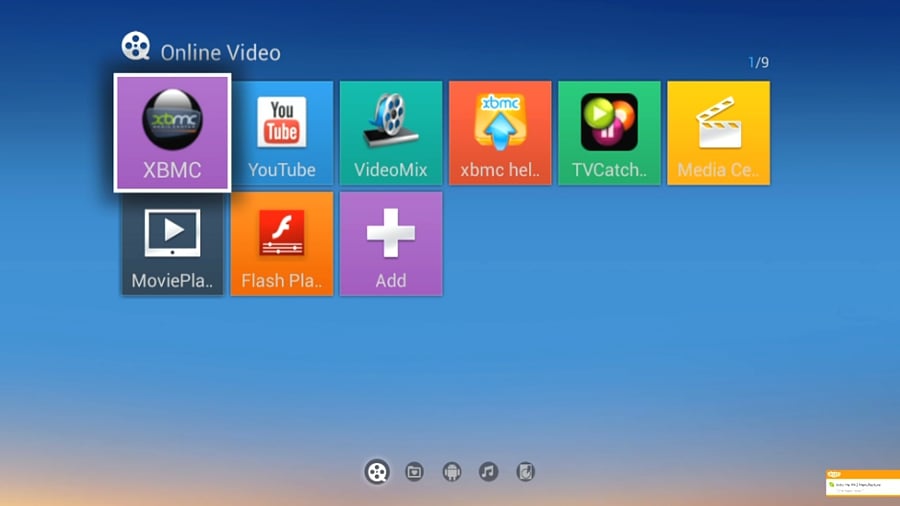
Task: Open the YouTube app tile
Action: point(282,132)
